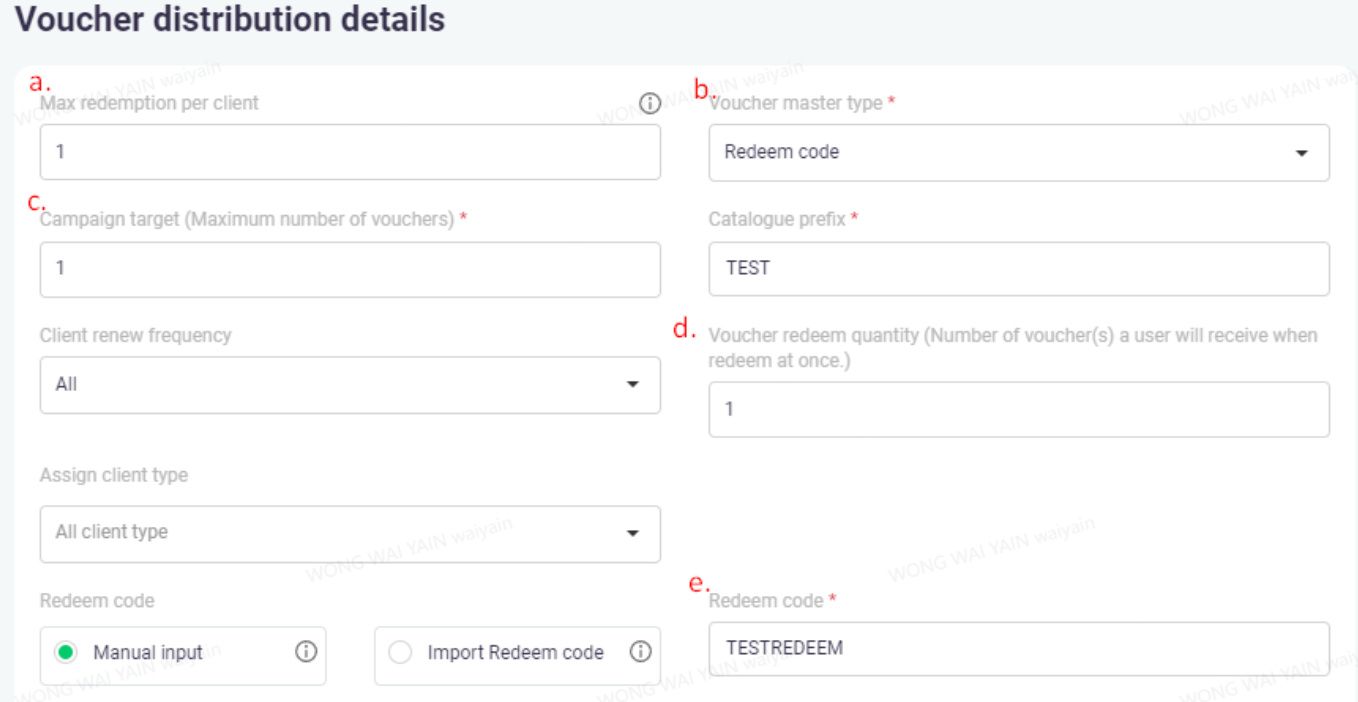The image size is (1358, 702).
Task: Expand the Client renew frequency dropdown
Action: point(350,385)
